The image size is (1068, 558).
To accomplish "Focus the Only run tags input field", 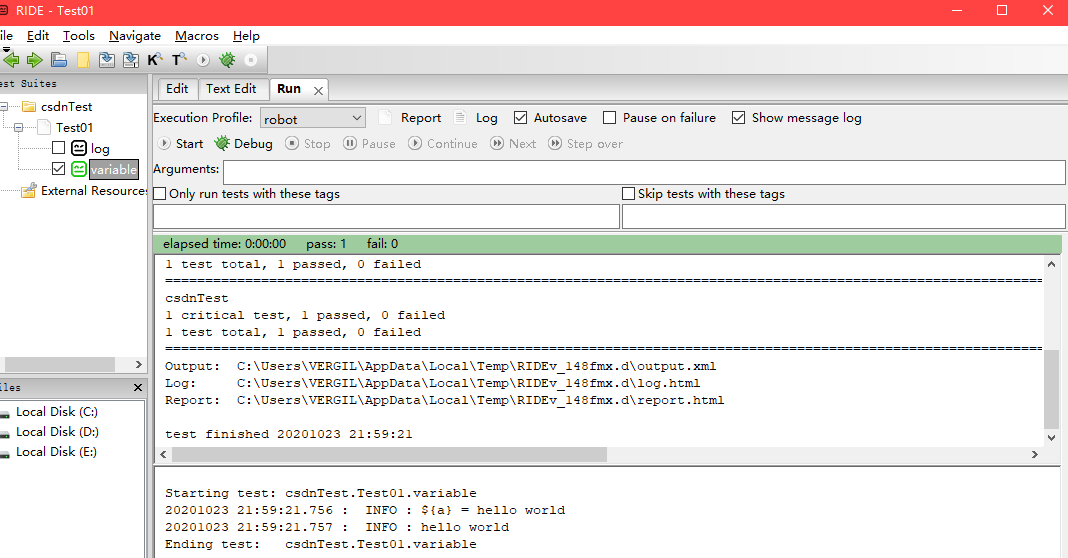I will click(x=386, y=217).
